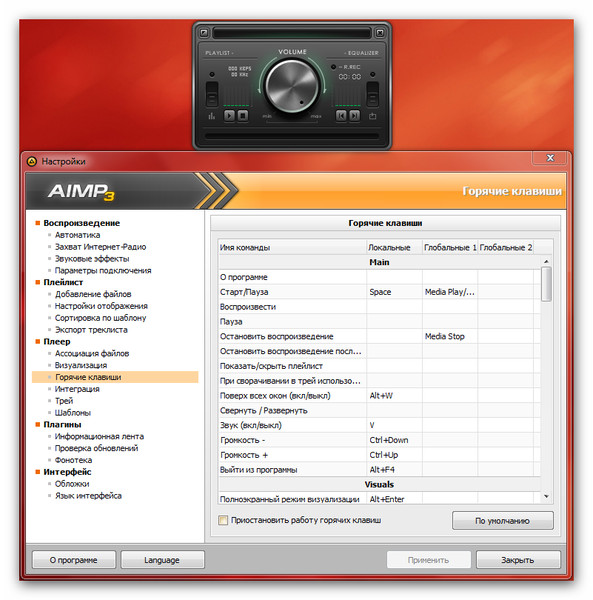Viewport: 593px width, 600px height.
Task: Select the Плагины section in the tree
Action: 62,425
